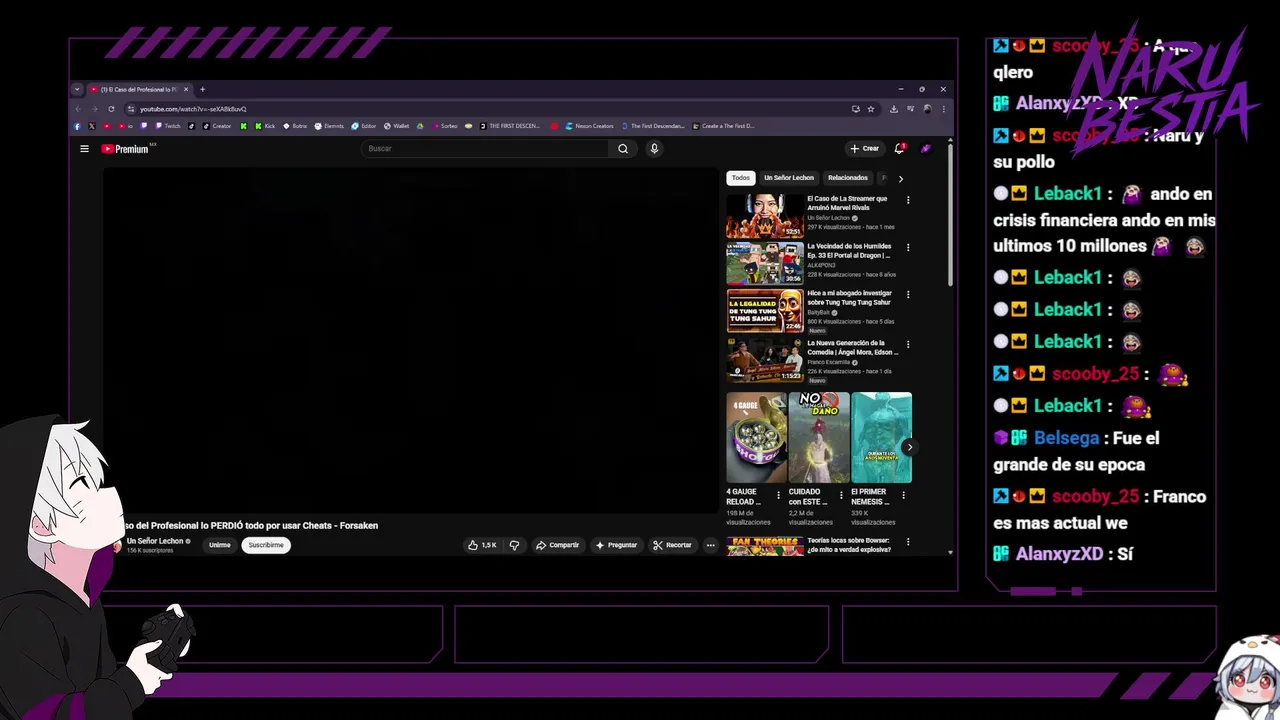Viewport: 1280px width, 720px height.
Task: Like the video with thumbs up
Action: coord(482,545)
